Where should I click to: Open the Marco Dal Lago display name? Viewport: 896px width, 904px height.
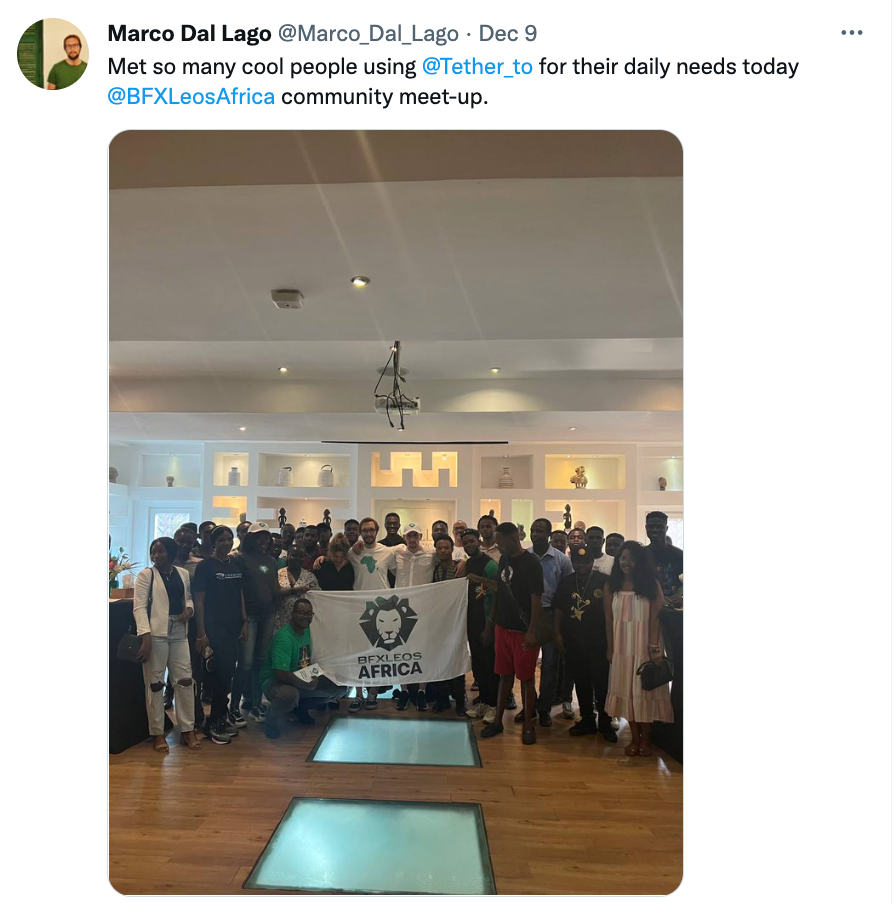tap(189, 33)
